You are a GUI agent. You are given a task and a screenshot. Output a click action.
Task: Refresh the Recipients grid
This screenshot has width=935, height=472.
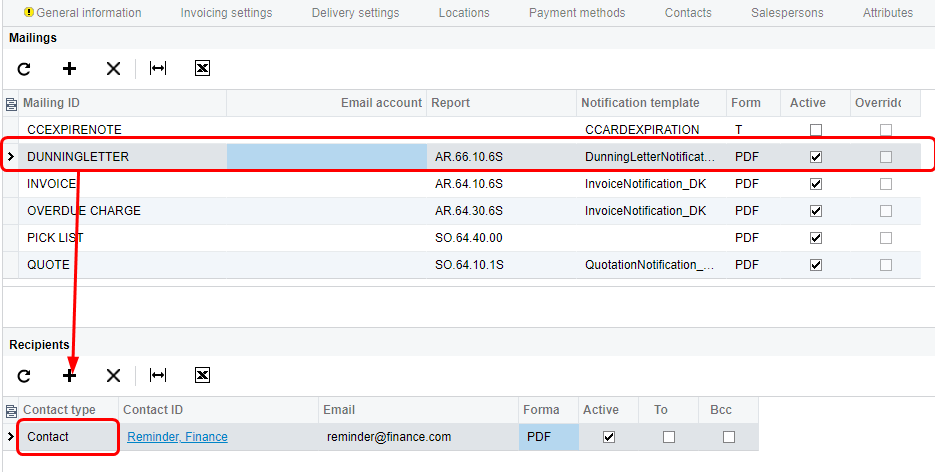tap(24, 375)
